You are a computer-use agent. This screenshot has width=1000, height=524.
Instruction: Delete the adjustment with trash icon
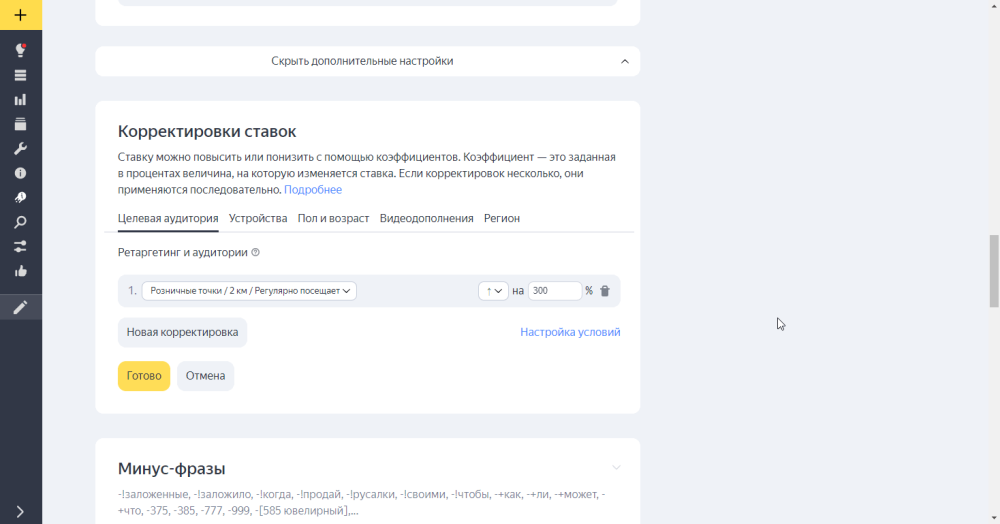[x=604, y=291]
